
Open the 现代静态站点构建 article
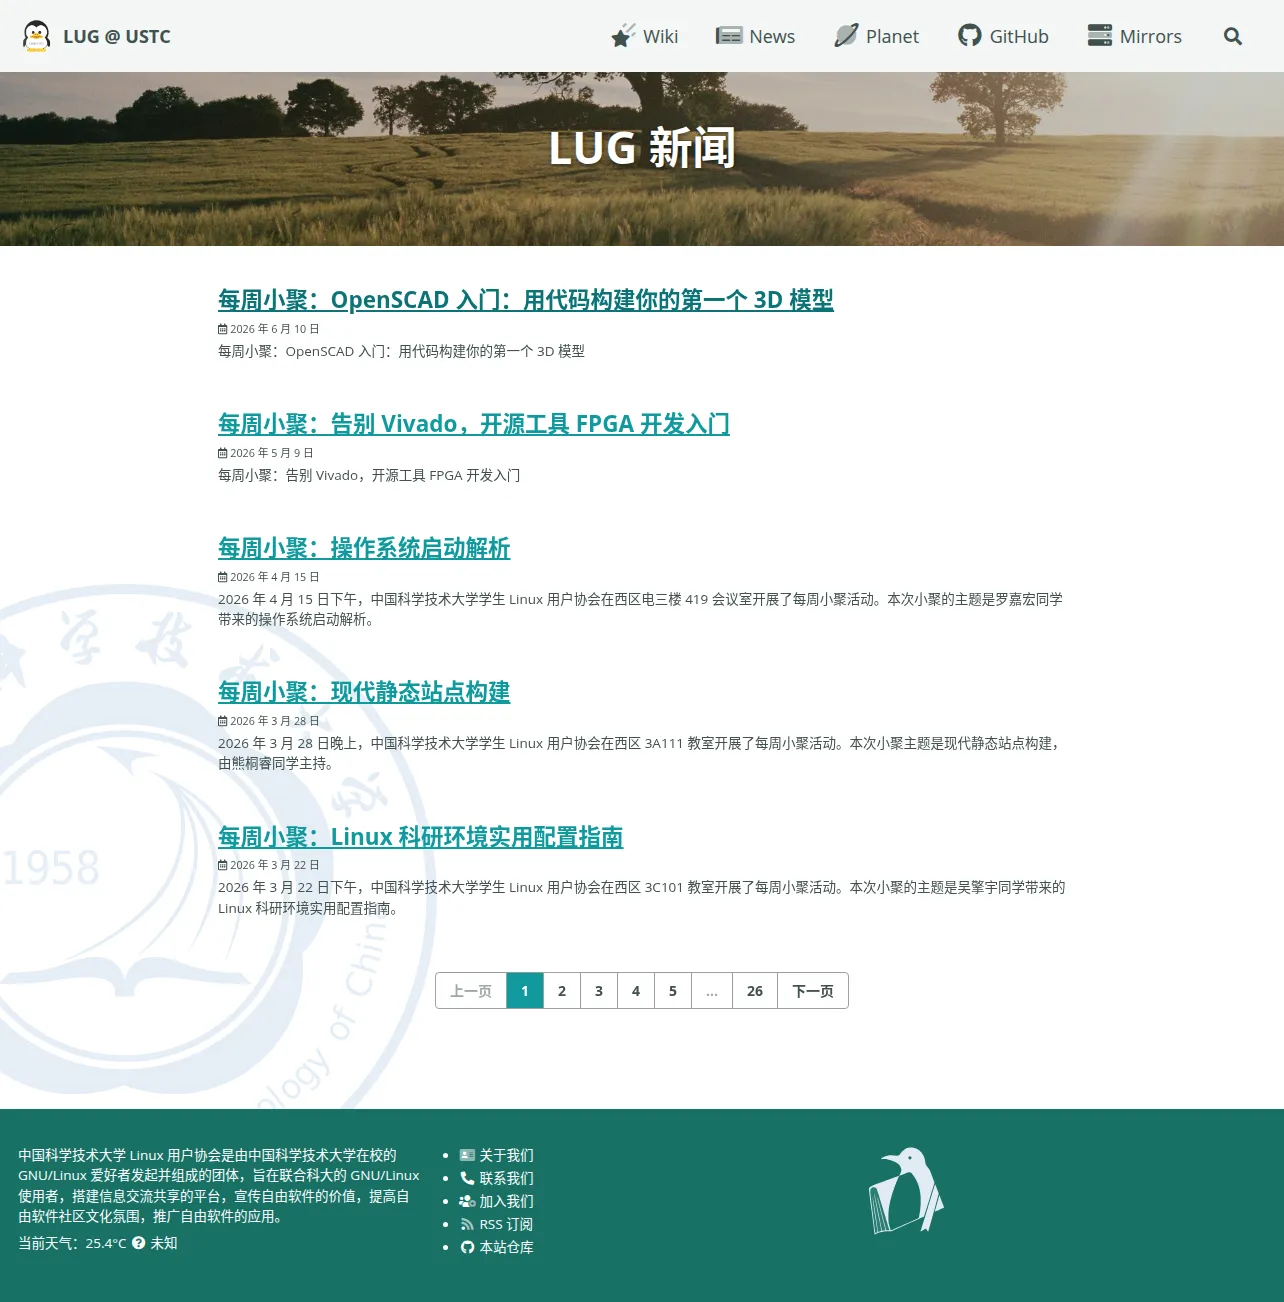[x=364, y=692]
